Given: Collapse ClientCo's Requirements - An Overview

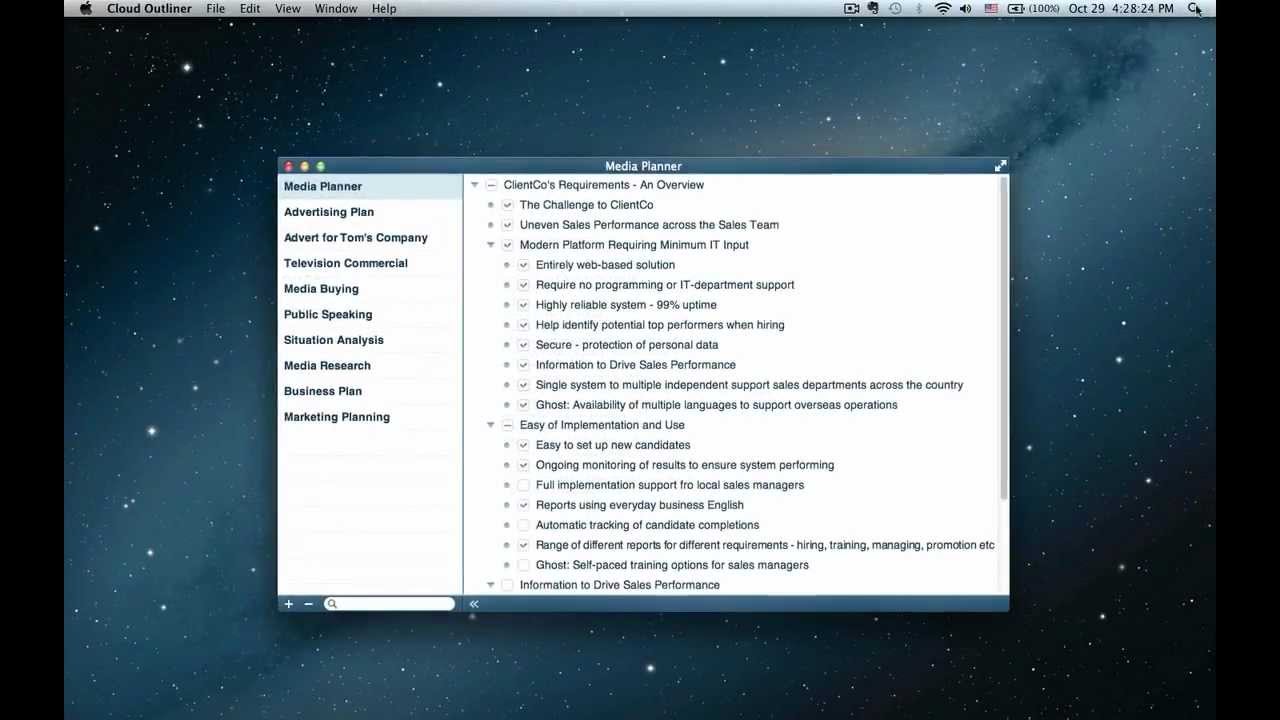Looking at the screenshot, I should 475,185.
